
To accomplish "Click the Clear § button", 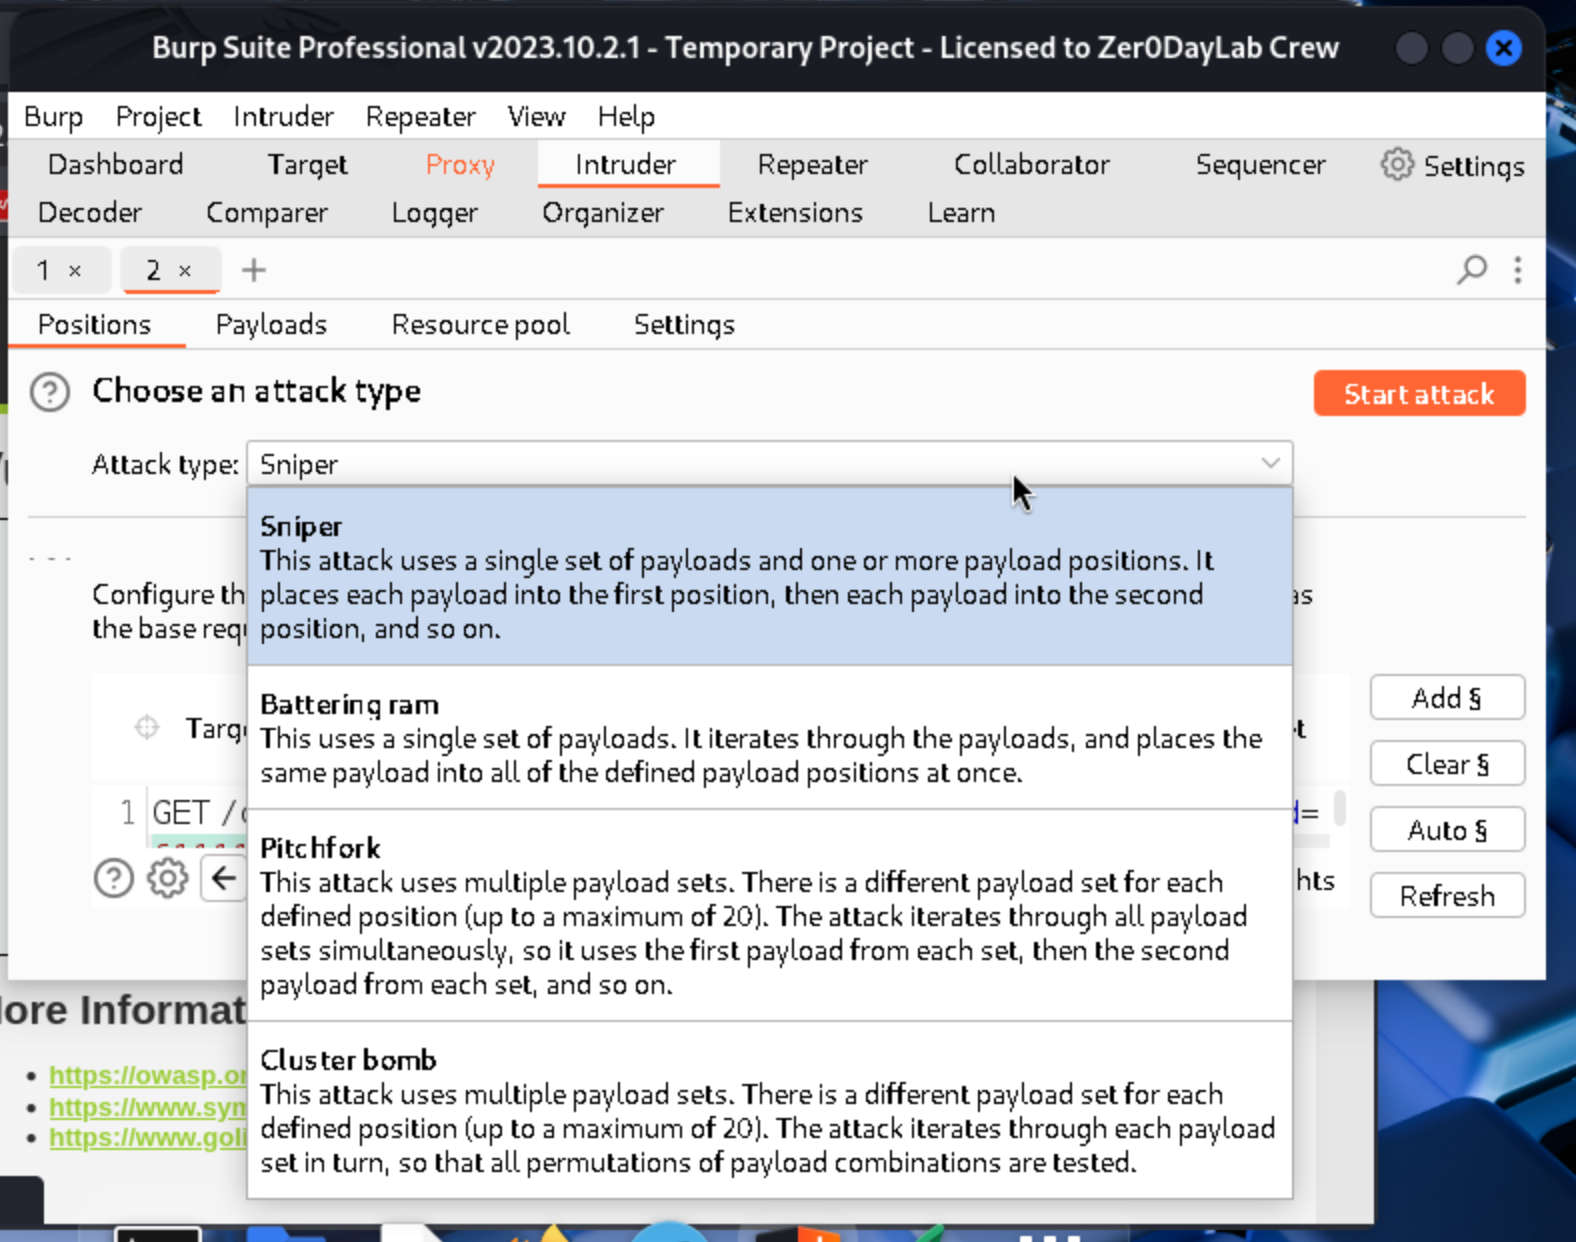I will point(1447,764).
